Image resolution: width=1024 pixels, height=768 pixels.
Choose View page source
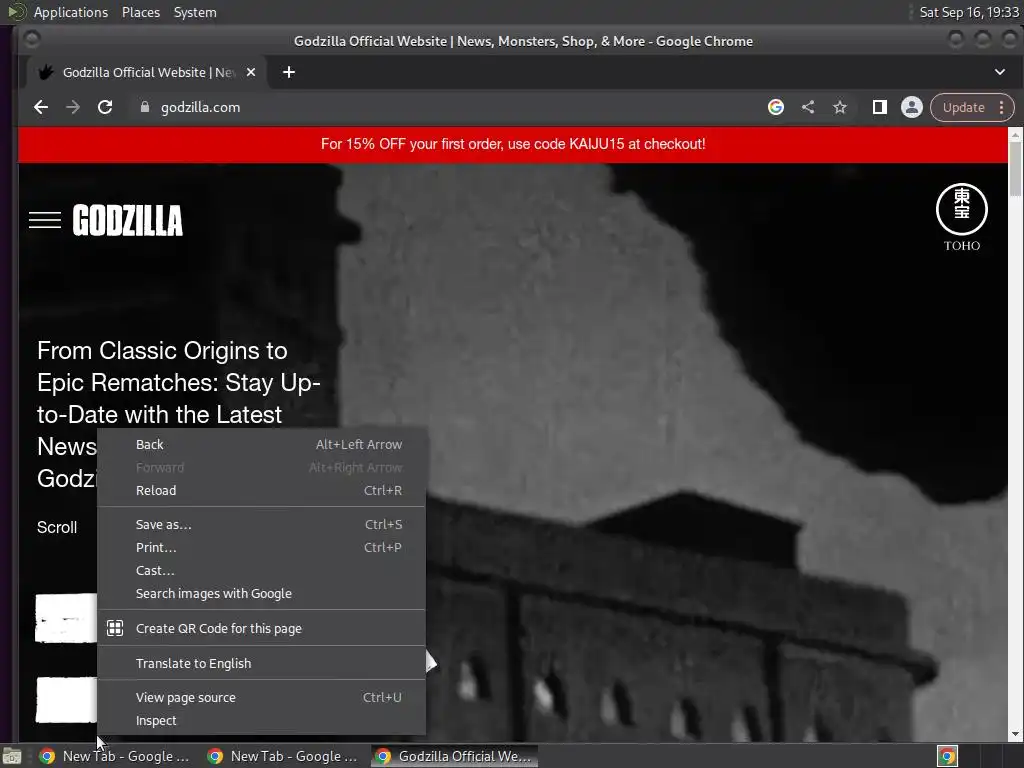[261, 697]
